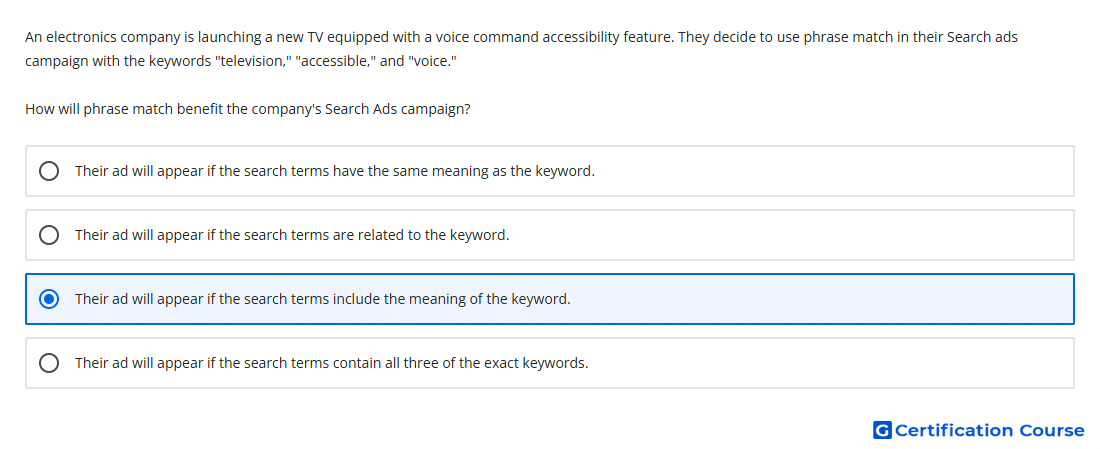Click answer text "include the meaning of the keyword"
1100x449 pixels.
pos(451,300)
